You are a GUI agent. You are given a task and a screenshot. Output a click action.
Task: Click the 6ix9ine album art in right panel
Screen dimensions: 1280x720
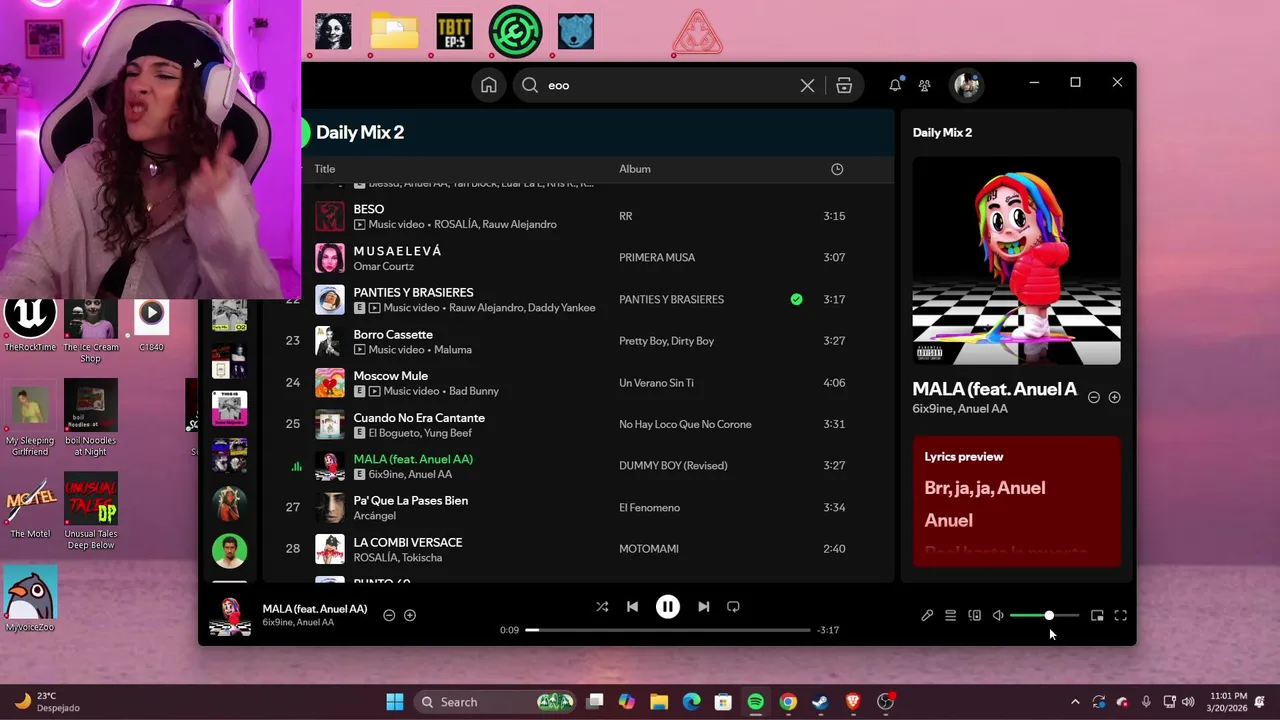1017,261
